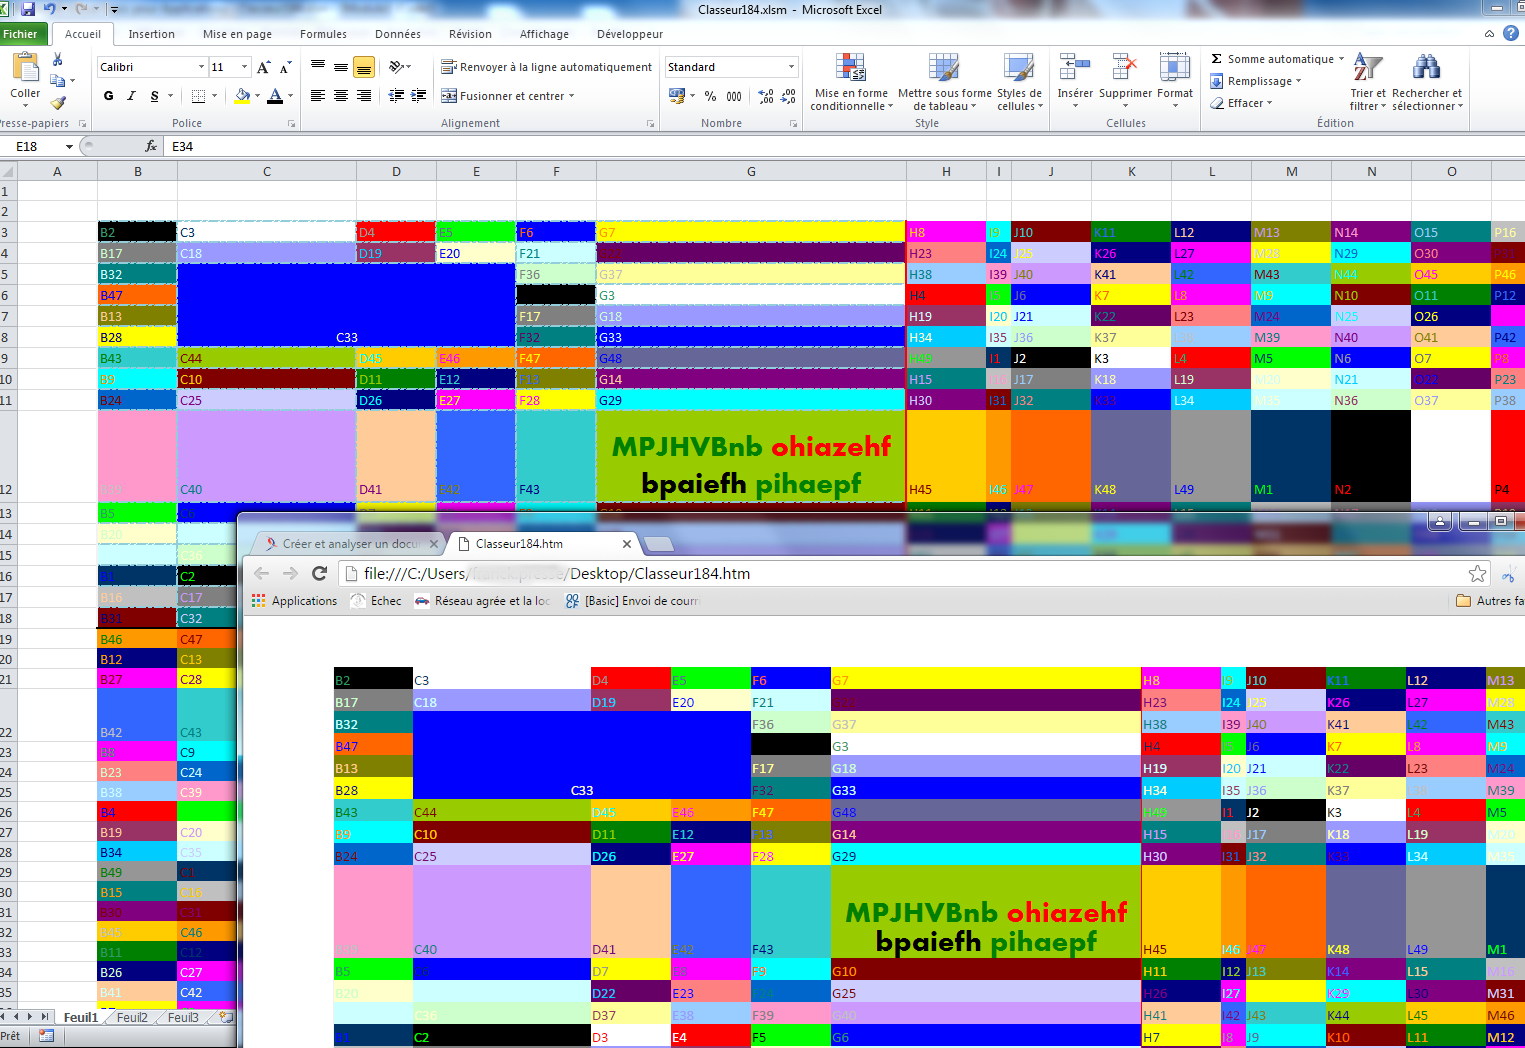Decrease font size with small A icon

coord(285,67)
